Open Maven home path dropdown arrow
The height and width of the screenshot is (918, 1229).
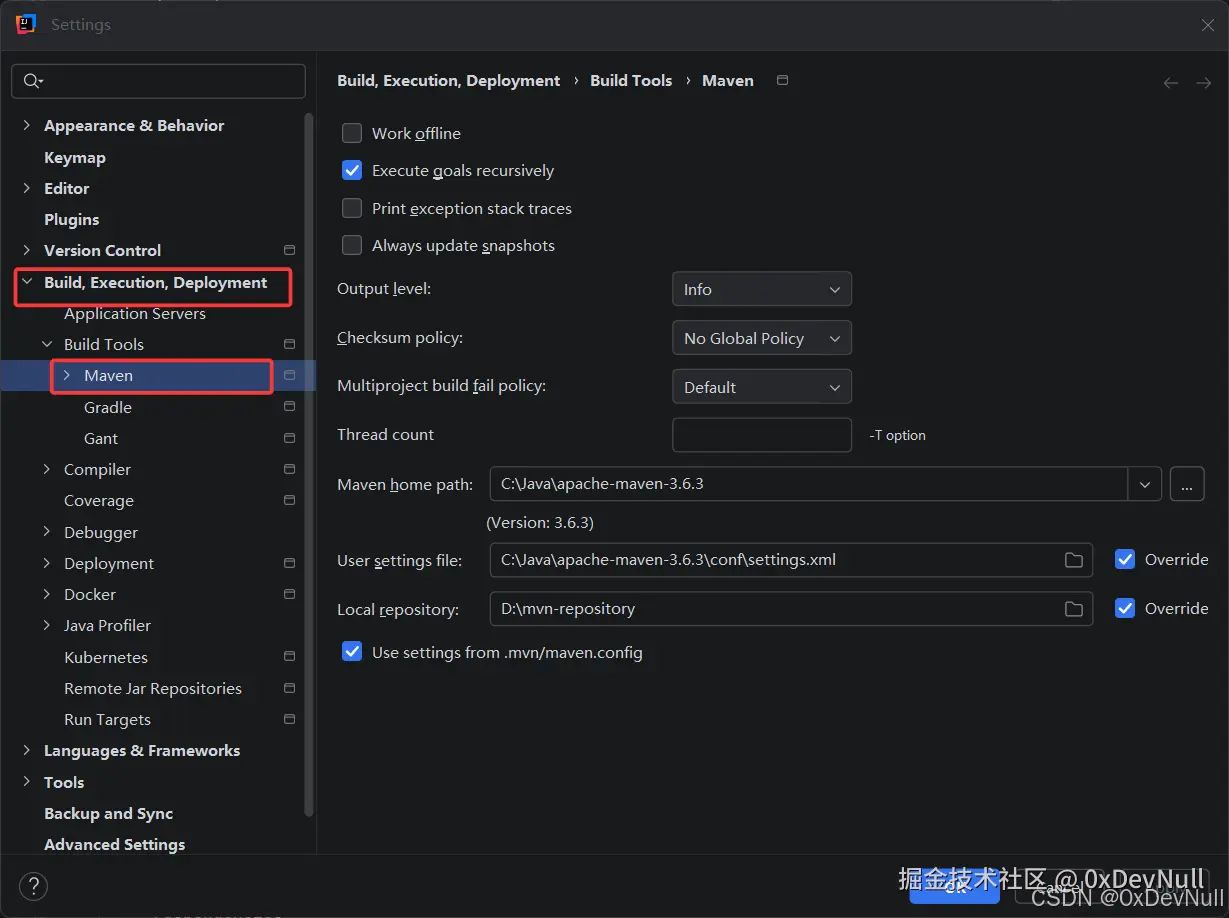coord(1145,485)
